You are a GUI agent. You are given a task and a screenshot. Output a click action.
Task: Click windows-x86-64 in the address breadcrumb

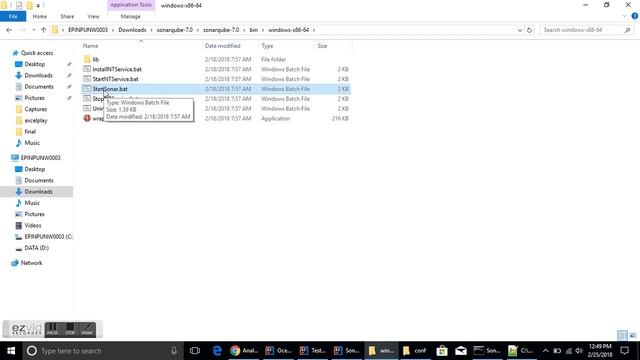(288, 30)
